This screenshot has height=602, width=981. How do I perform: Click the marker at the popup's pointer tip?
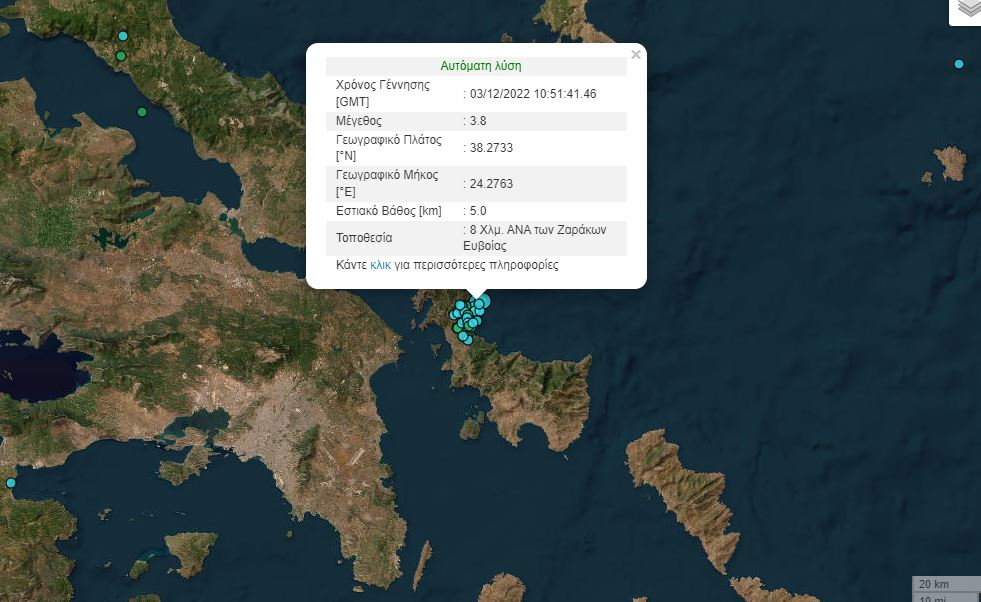(x=475, y=300)
